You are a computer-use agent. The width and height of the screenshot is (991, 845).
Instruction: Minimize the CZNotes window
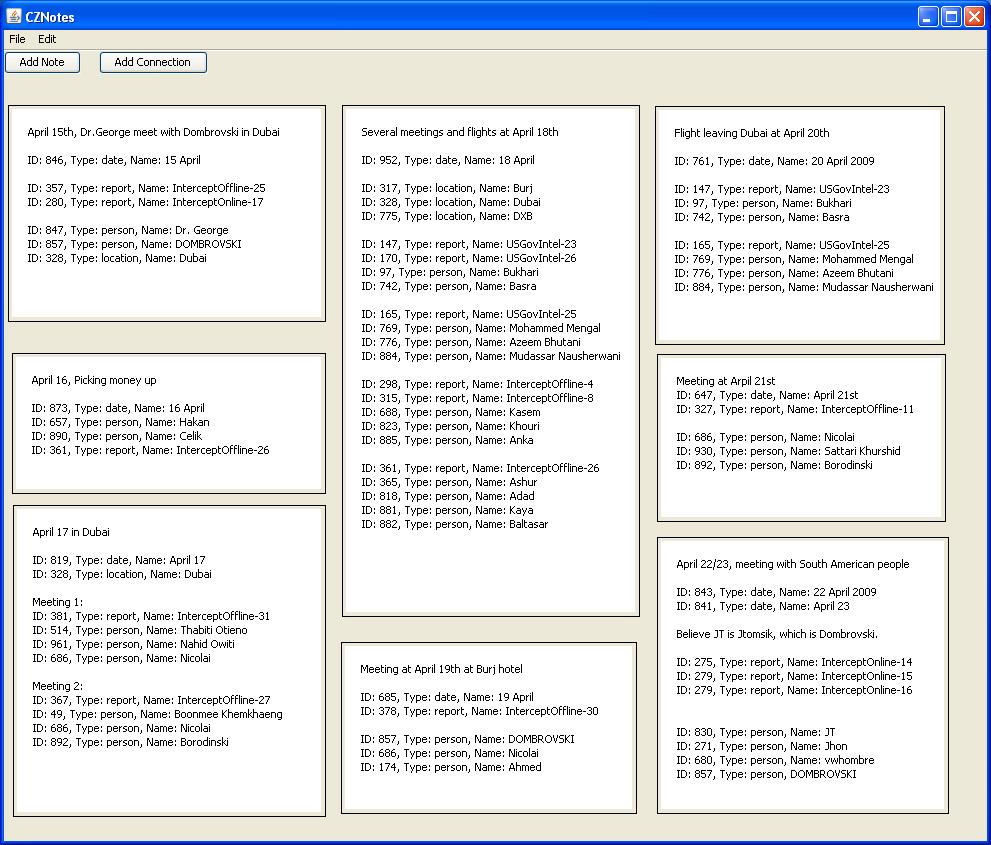coord(928,16)
